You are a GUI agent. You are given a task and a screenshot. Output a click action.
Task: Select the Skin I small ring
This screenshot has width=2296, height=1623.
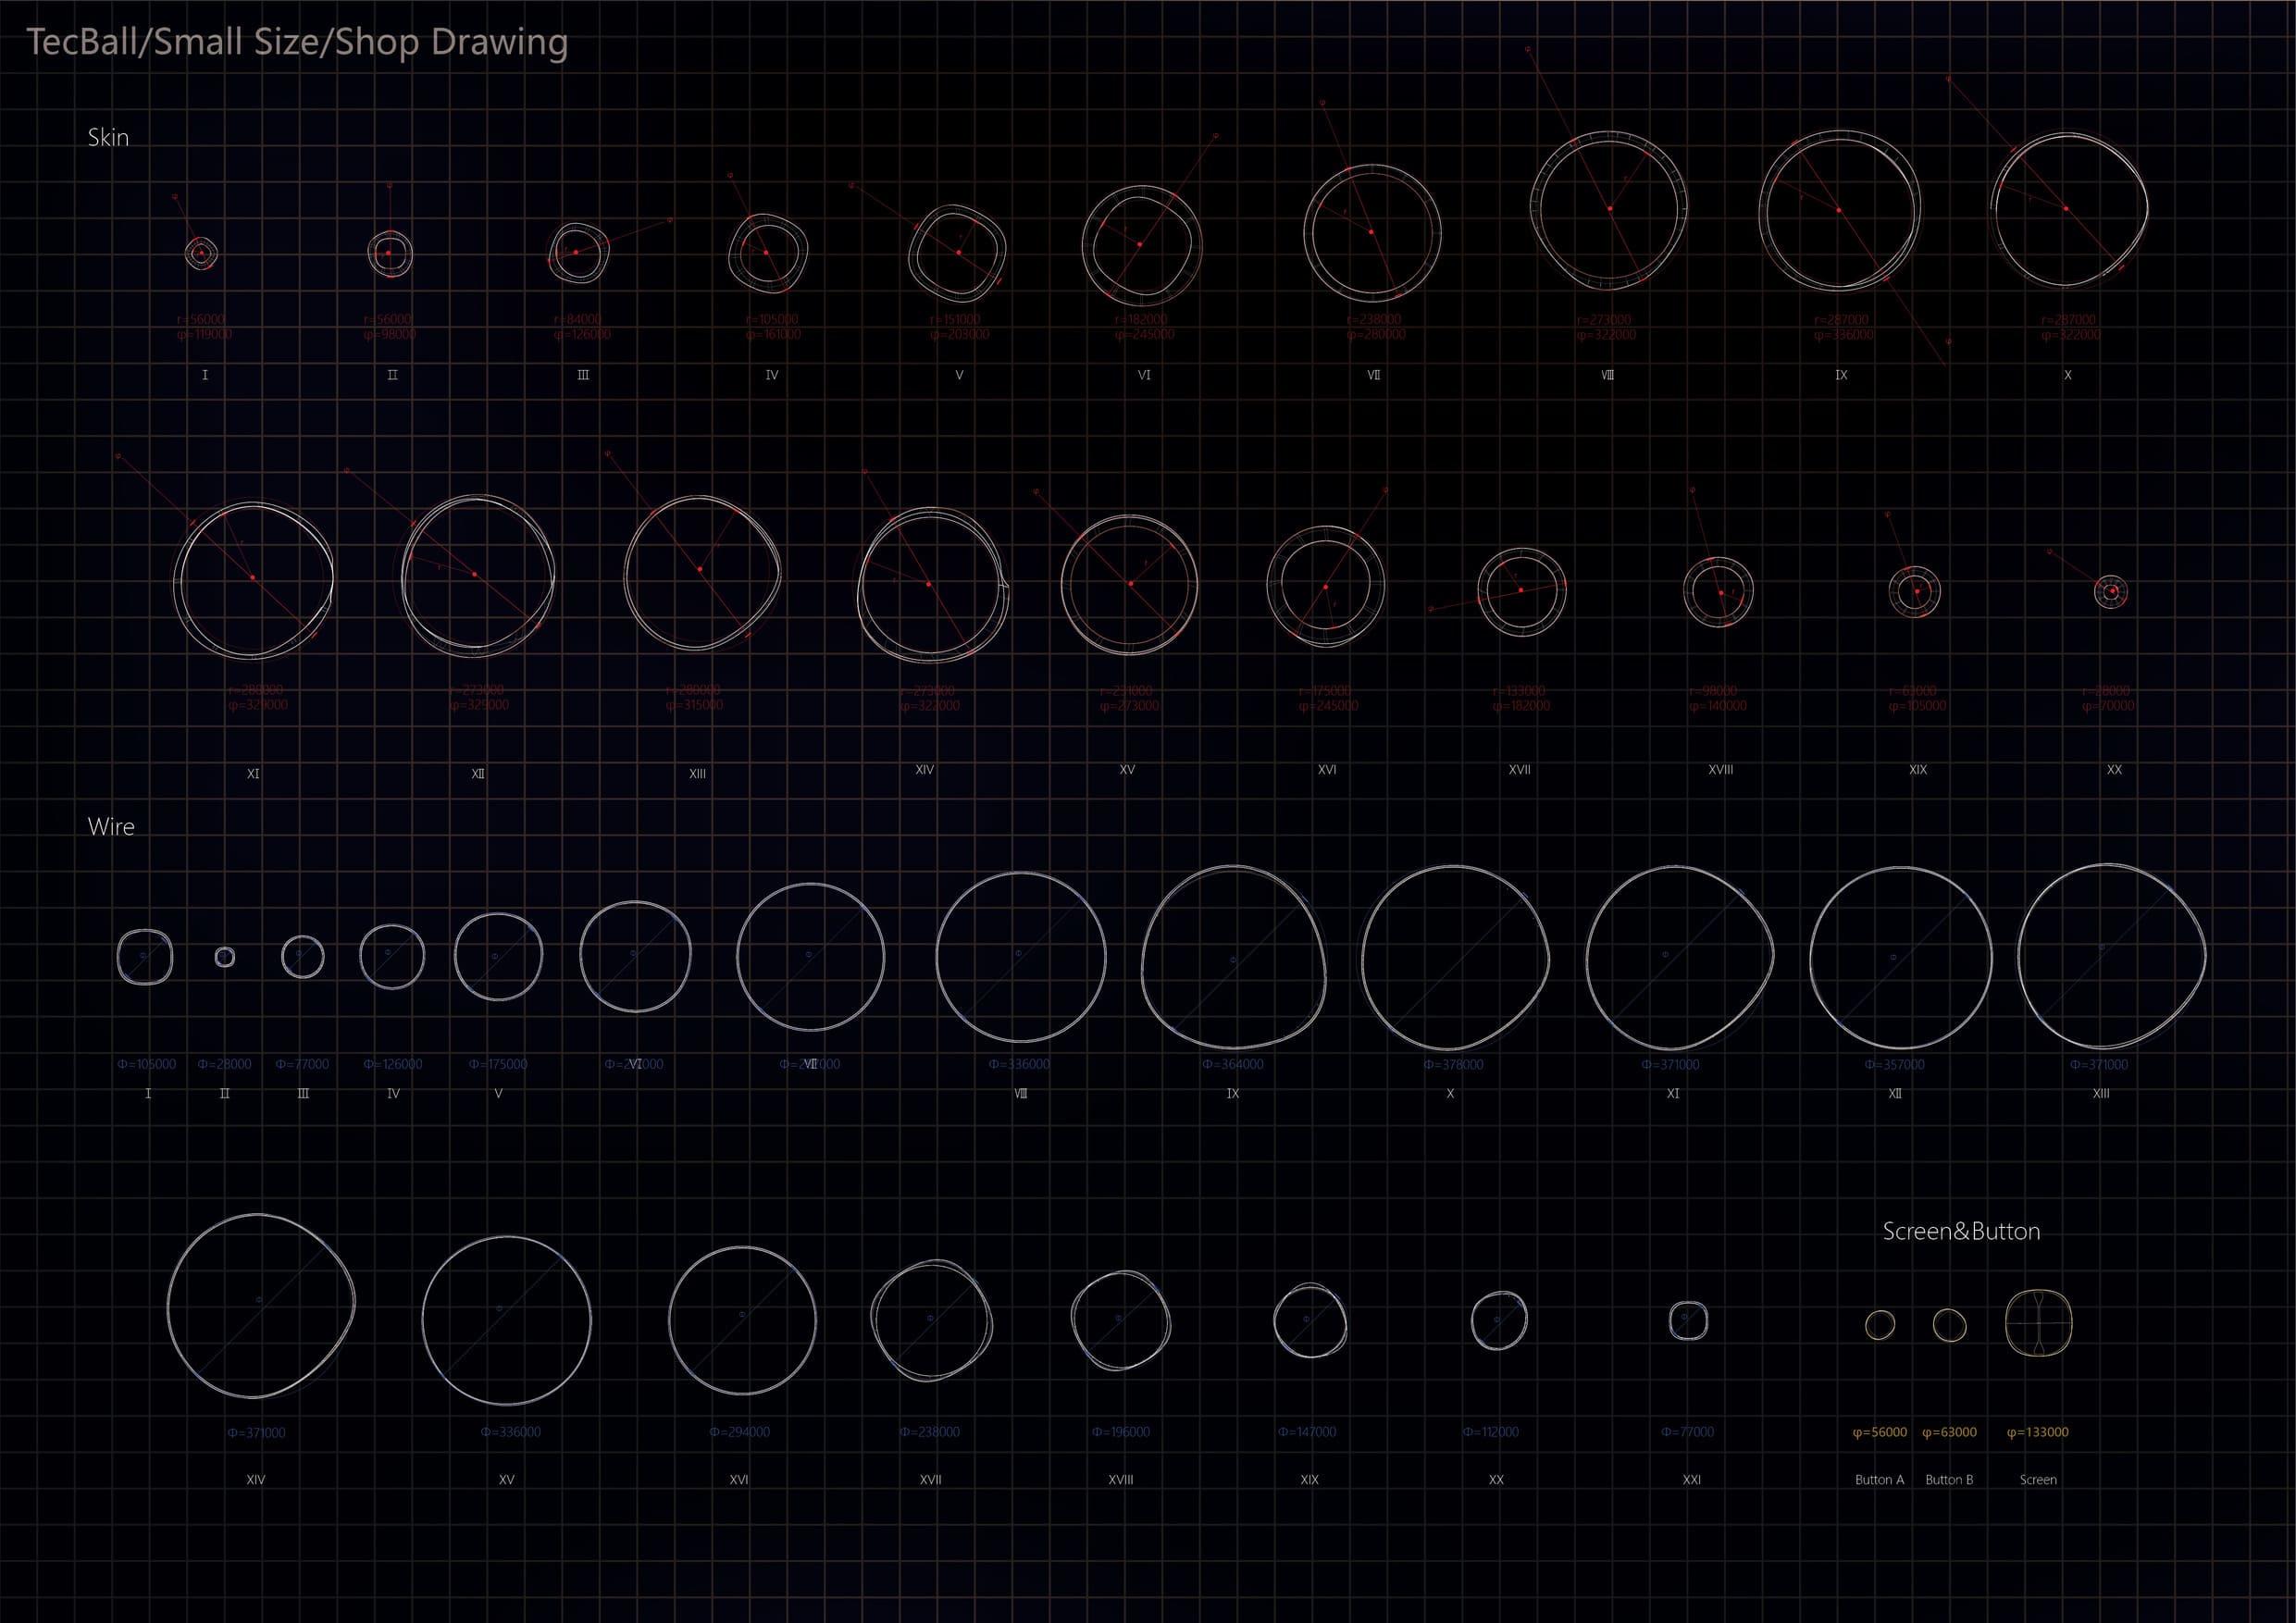point(202,253)
